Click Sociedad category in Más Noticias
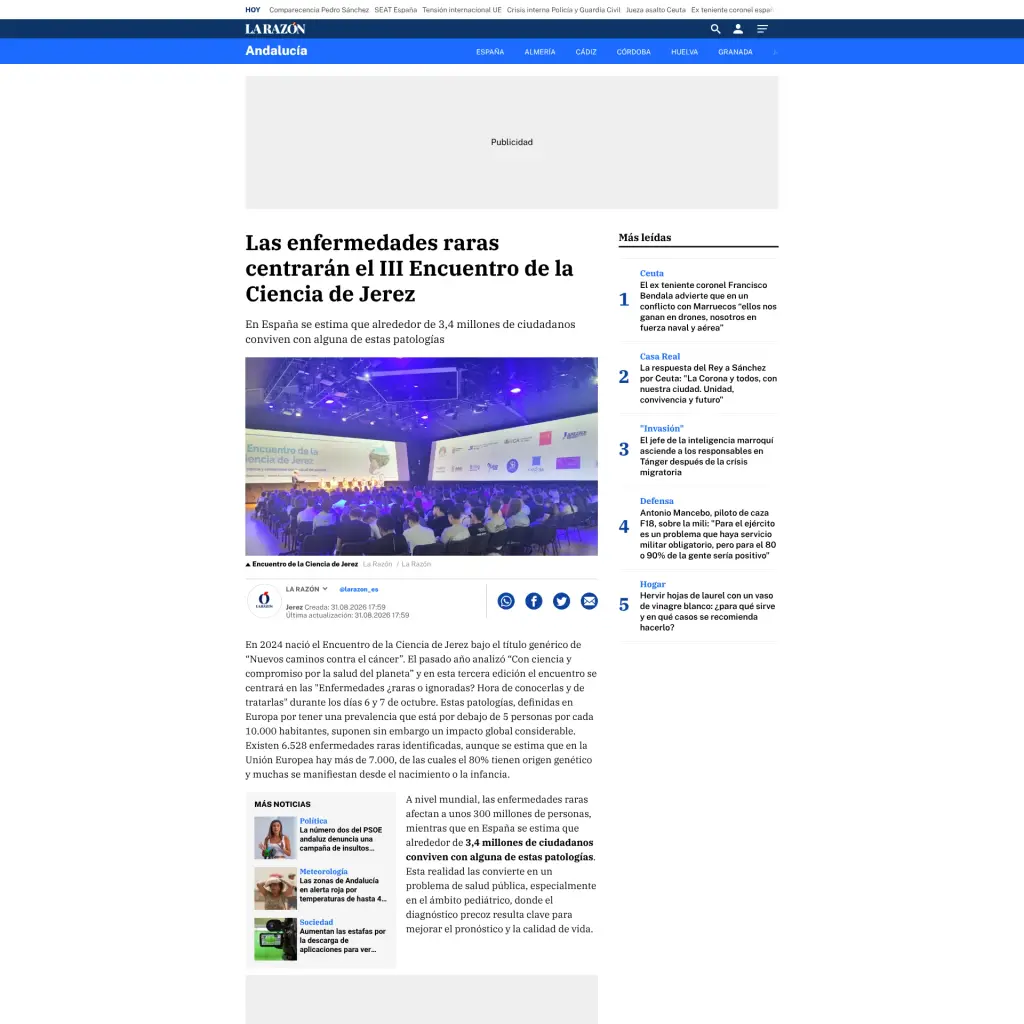This screenshot has width=1024, height=1024. click(x=316, y=922)
